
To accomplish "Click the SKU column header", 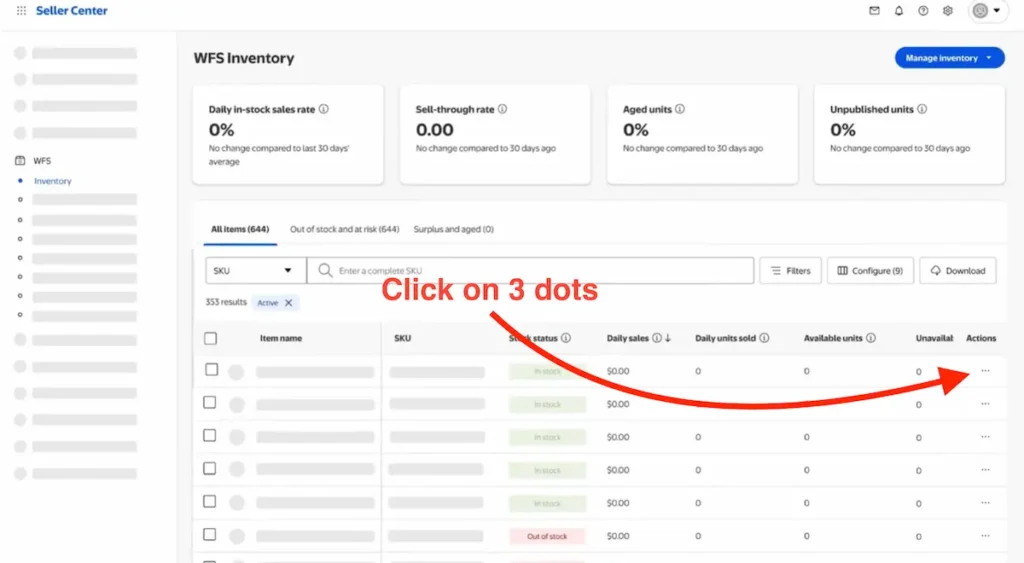I will coord(402,338).
